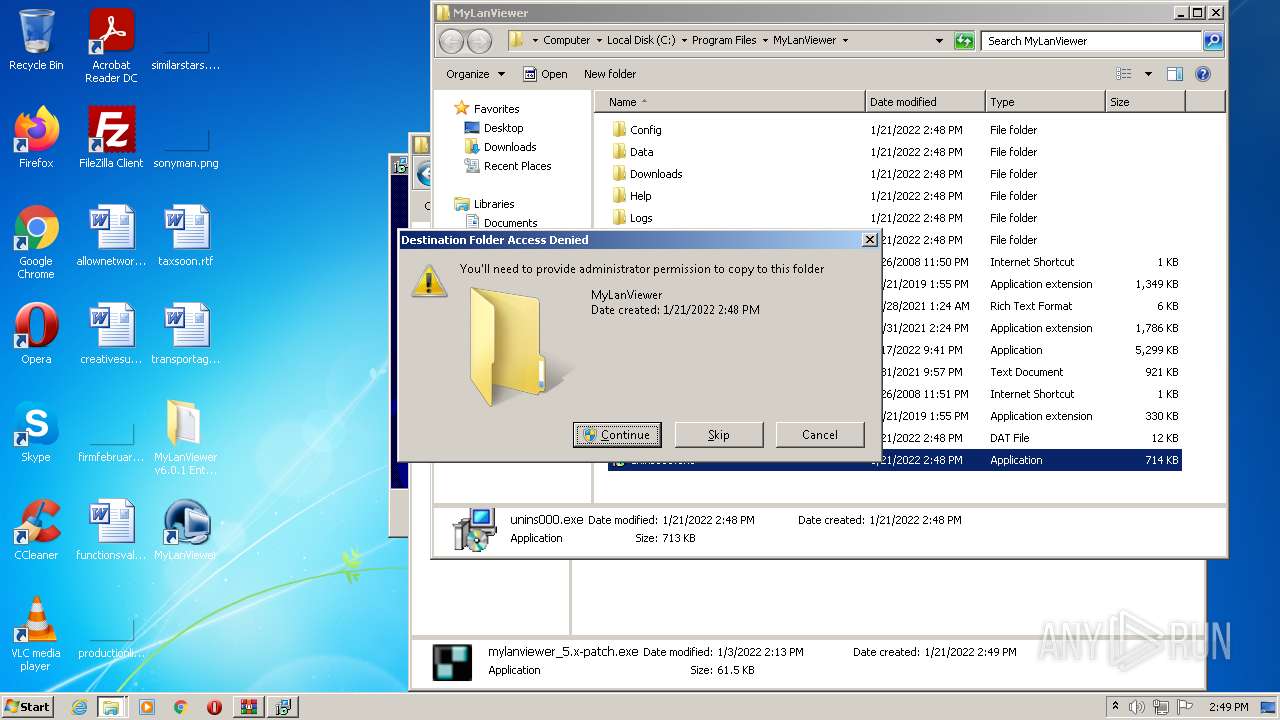Open the view options dropdown arrow
The height and width of the screenshot is (720, 1280).
click(x=1148, y=74)
